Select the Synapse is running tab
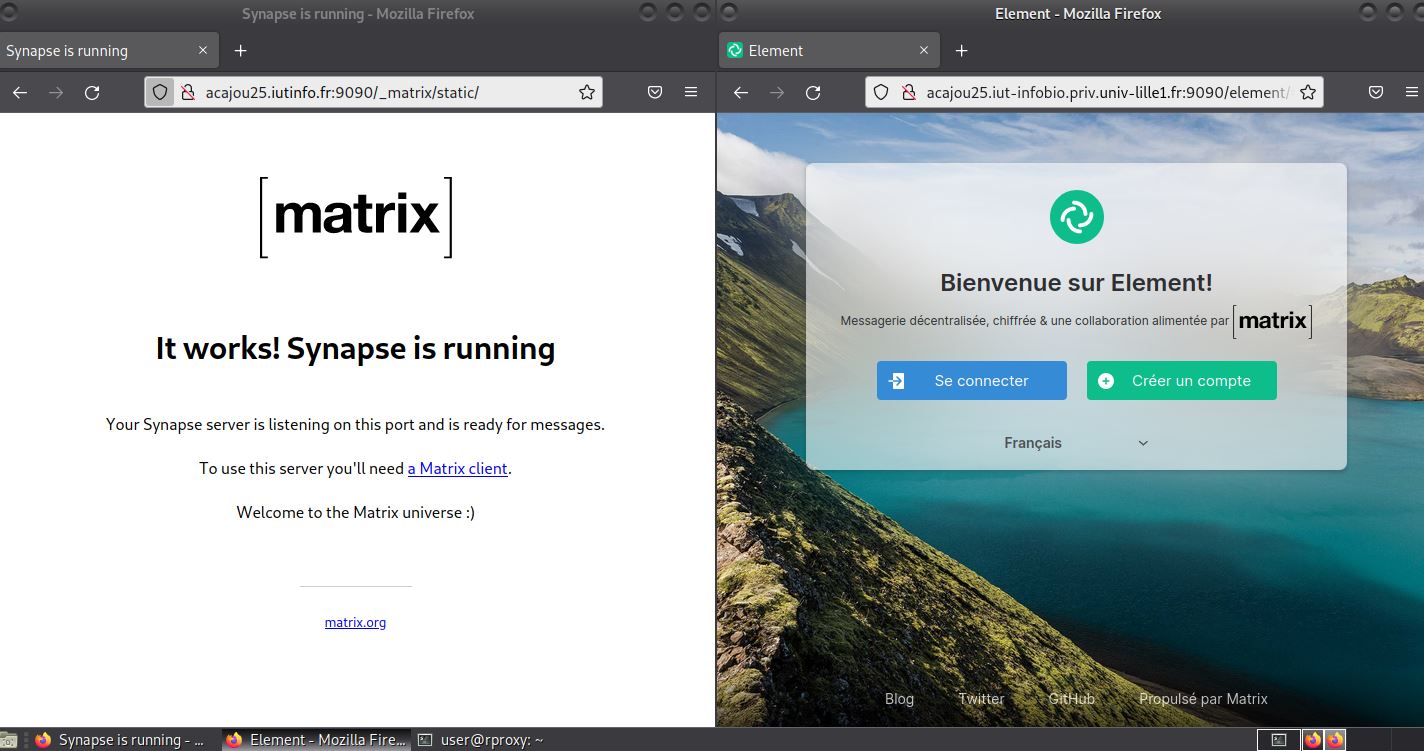The height and width of the screenshot is (751, 1424). [x=108, y=50]
